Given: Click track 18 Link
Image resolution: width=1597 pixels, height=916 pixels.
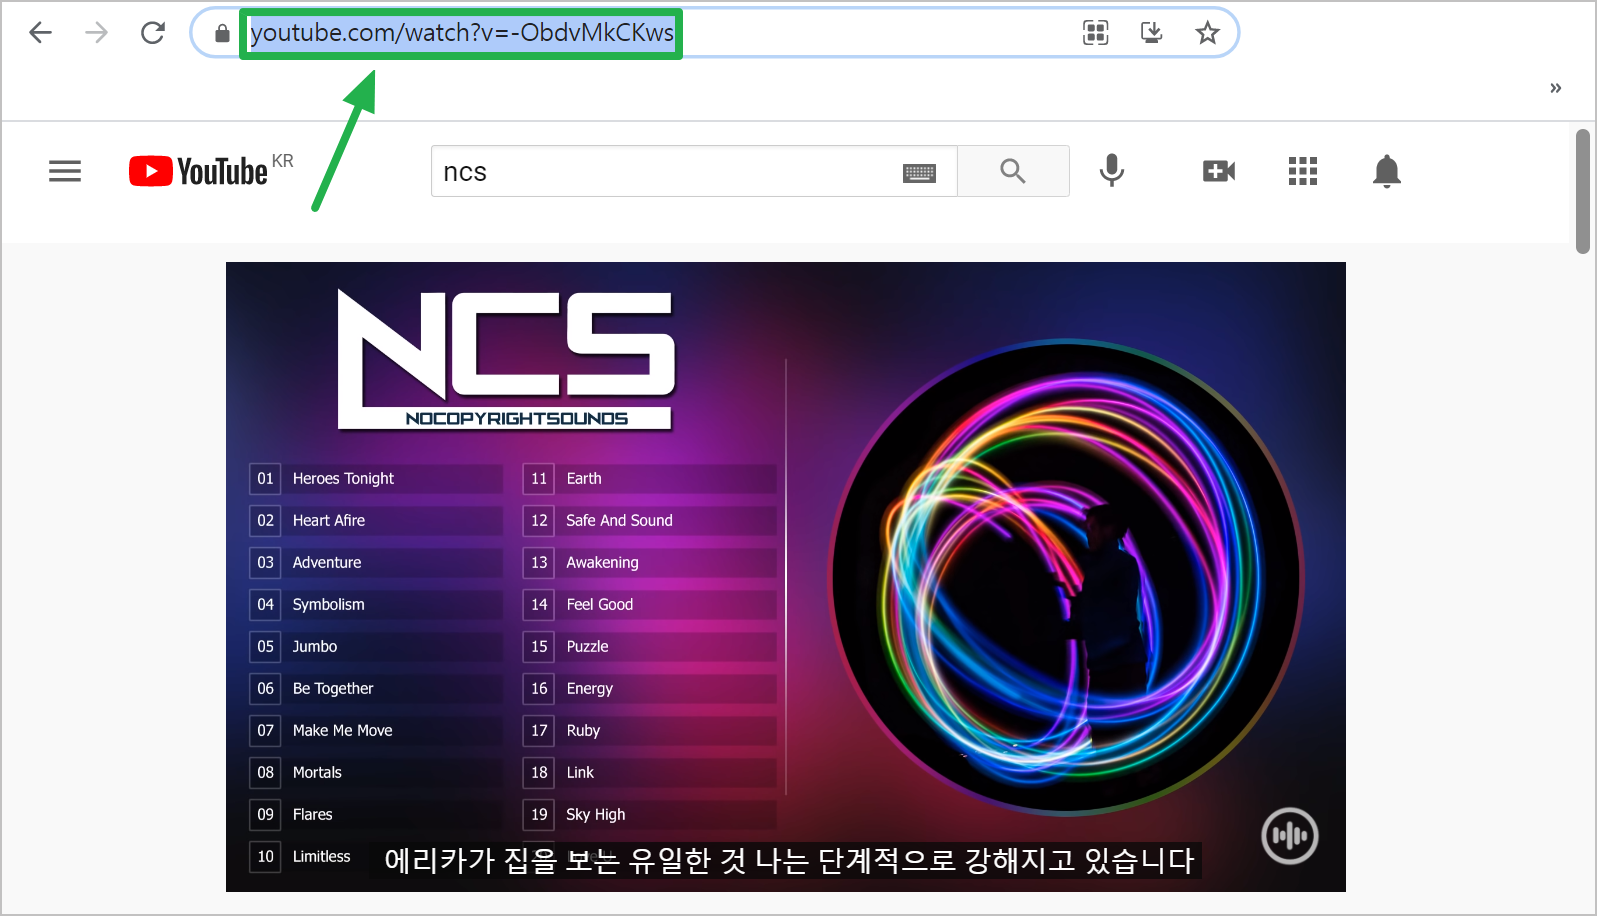Looking at the screenshot, I should pos(650,772).
